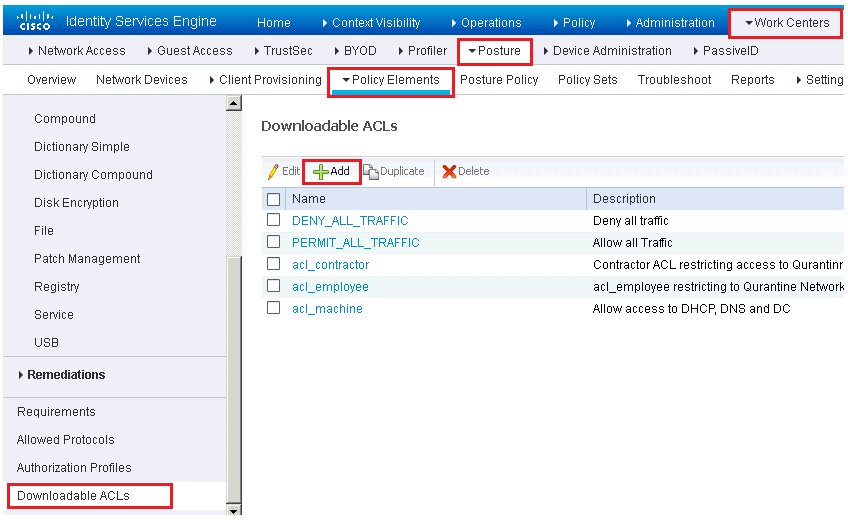Open the Reports tab
This screenshot has height=523, width=848.
tap(753, 80)
